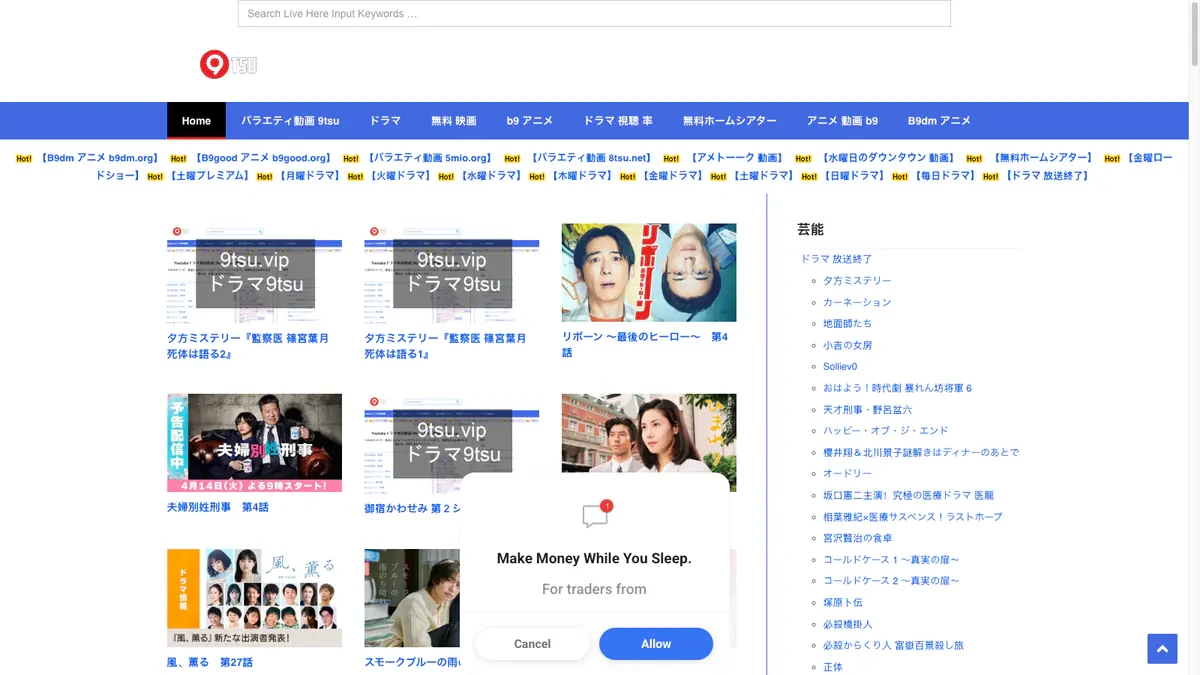Click the 9tsu site logo
This screenshot has width=1200, height=675.
[x=229, y=65]
